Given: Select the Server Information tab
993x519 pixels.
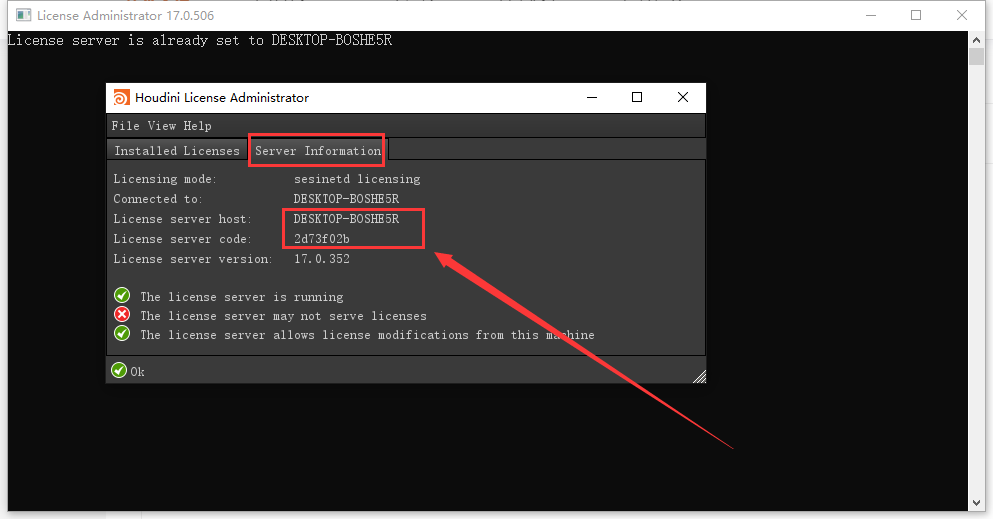Looking at the screenshot, I should (x=318, y=151).
